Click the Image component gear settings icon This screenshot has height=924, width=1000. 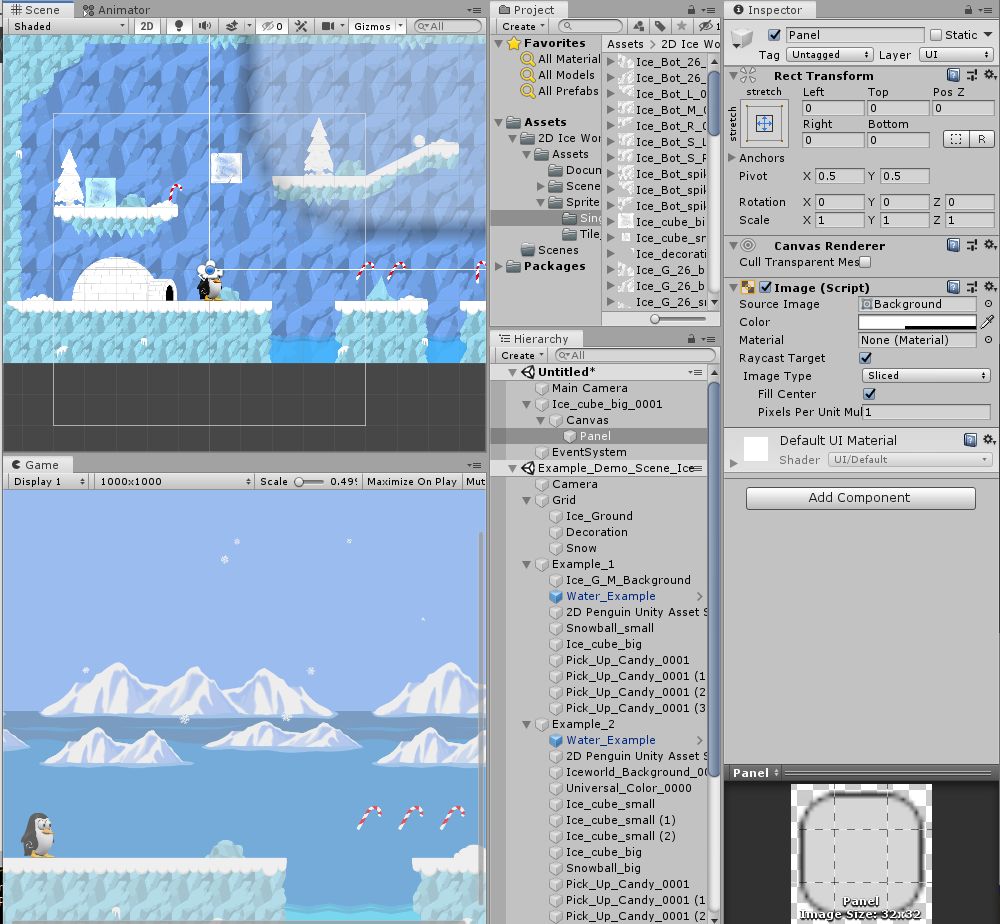pos(989,287)
